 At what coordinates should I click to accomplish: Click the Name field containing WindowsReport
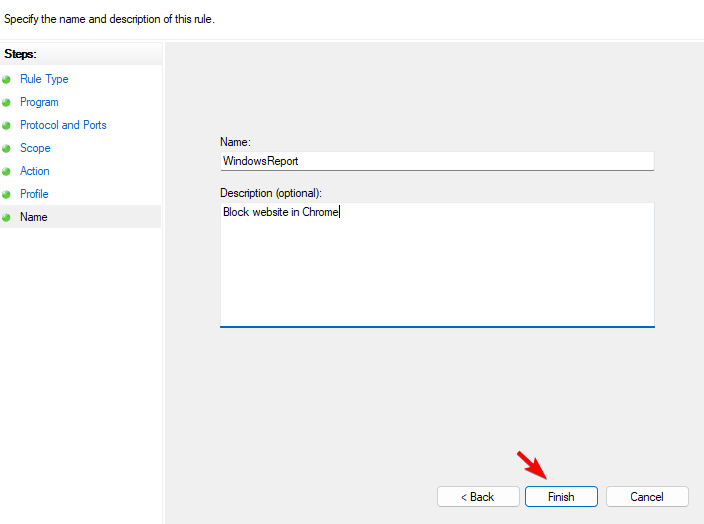437,161
